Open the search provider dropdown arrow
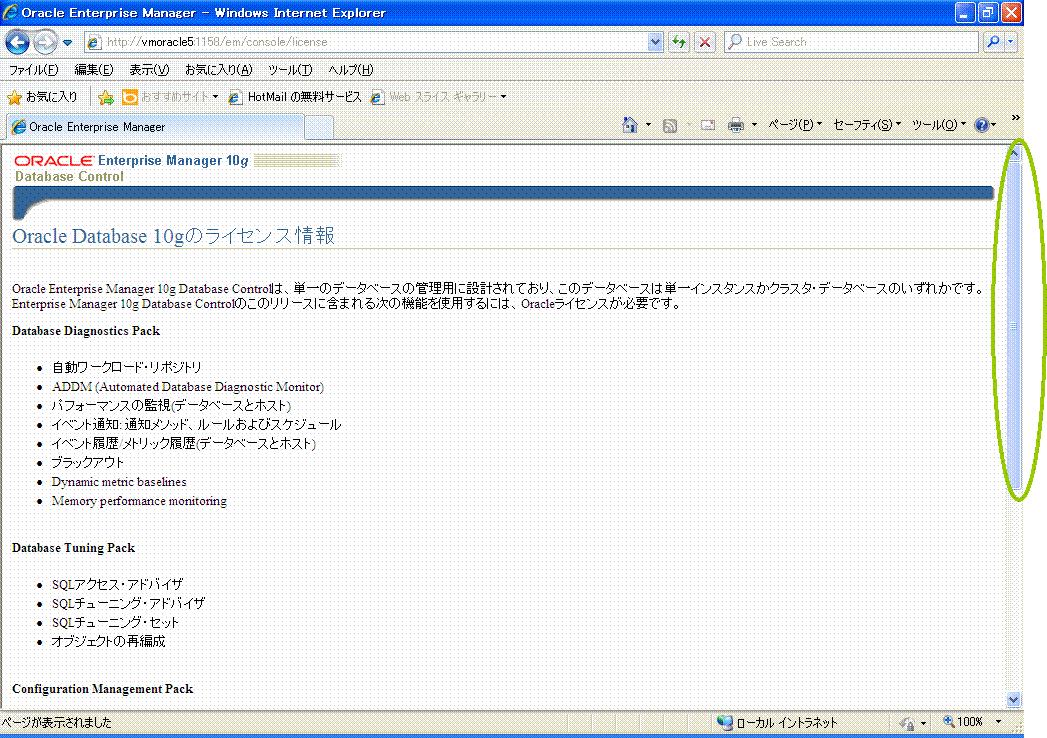This screenshot has height=738, width=1047. point(1011,41)
